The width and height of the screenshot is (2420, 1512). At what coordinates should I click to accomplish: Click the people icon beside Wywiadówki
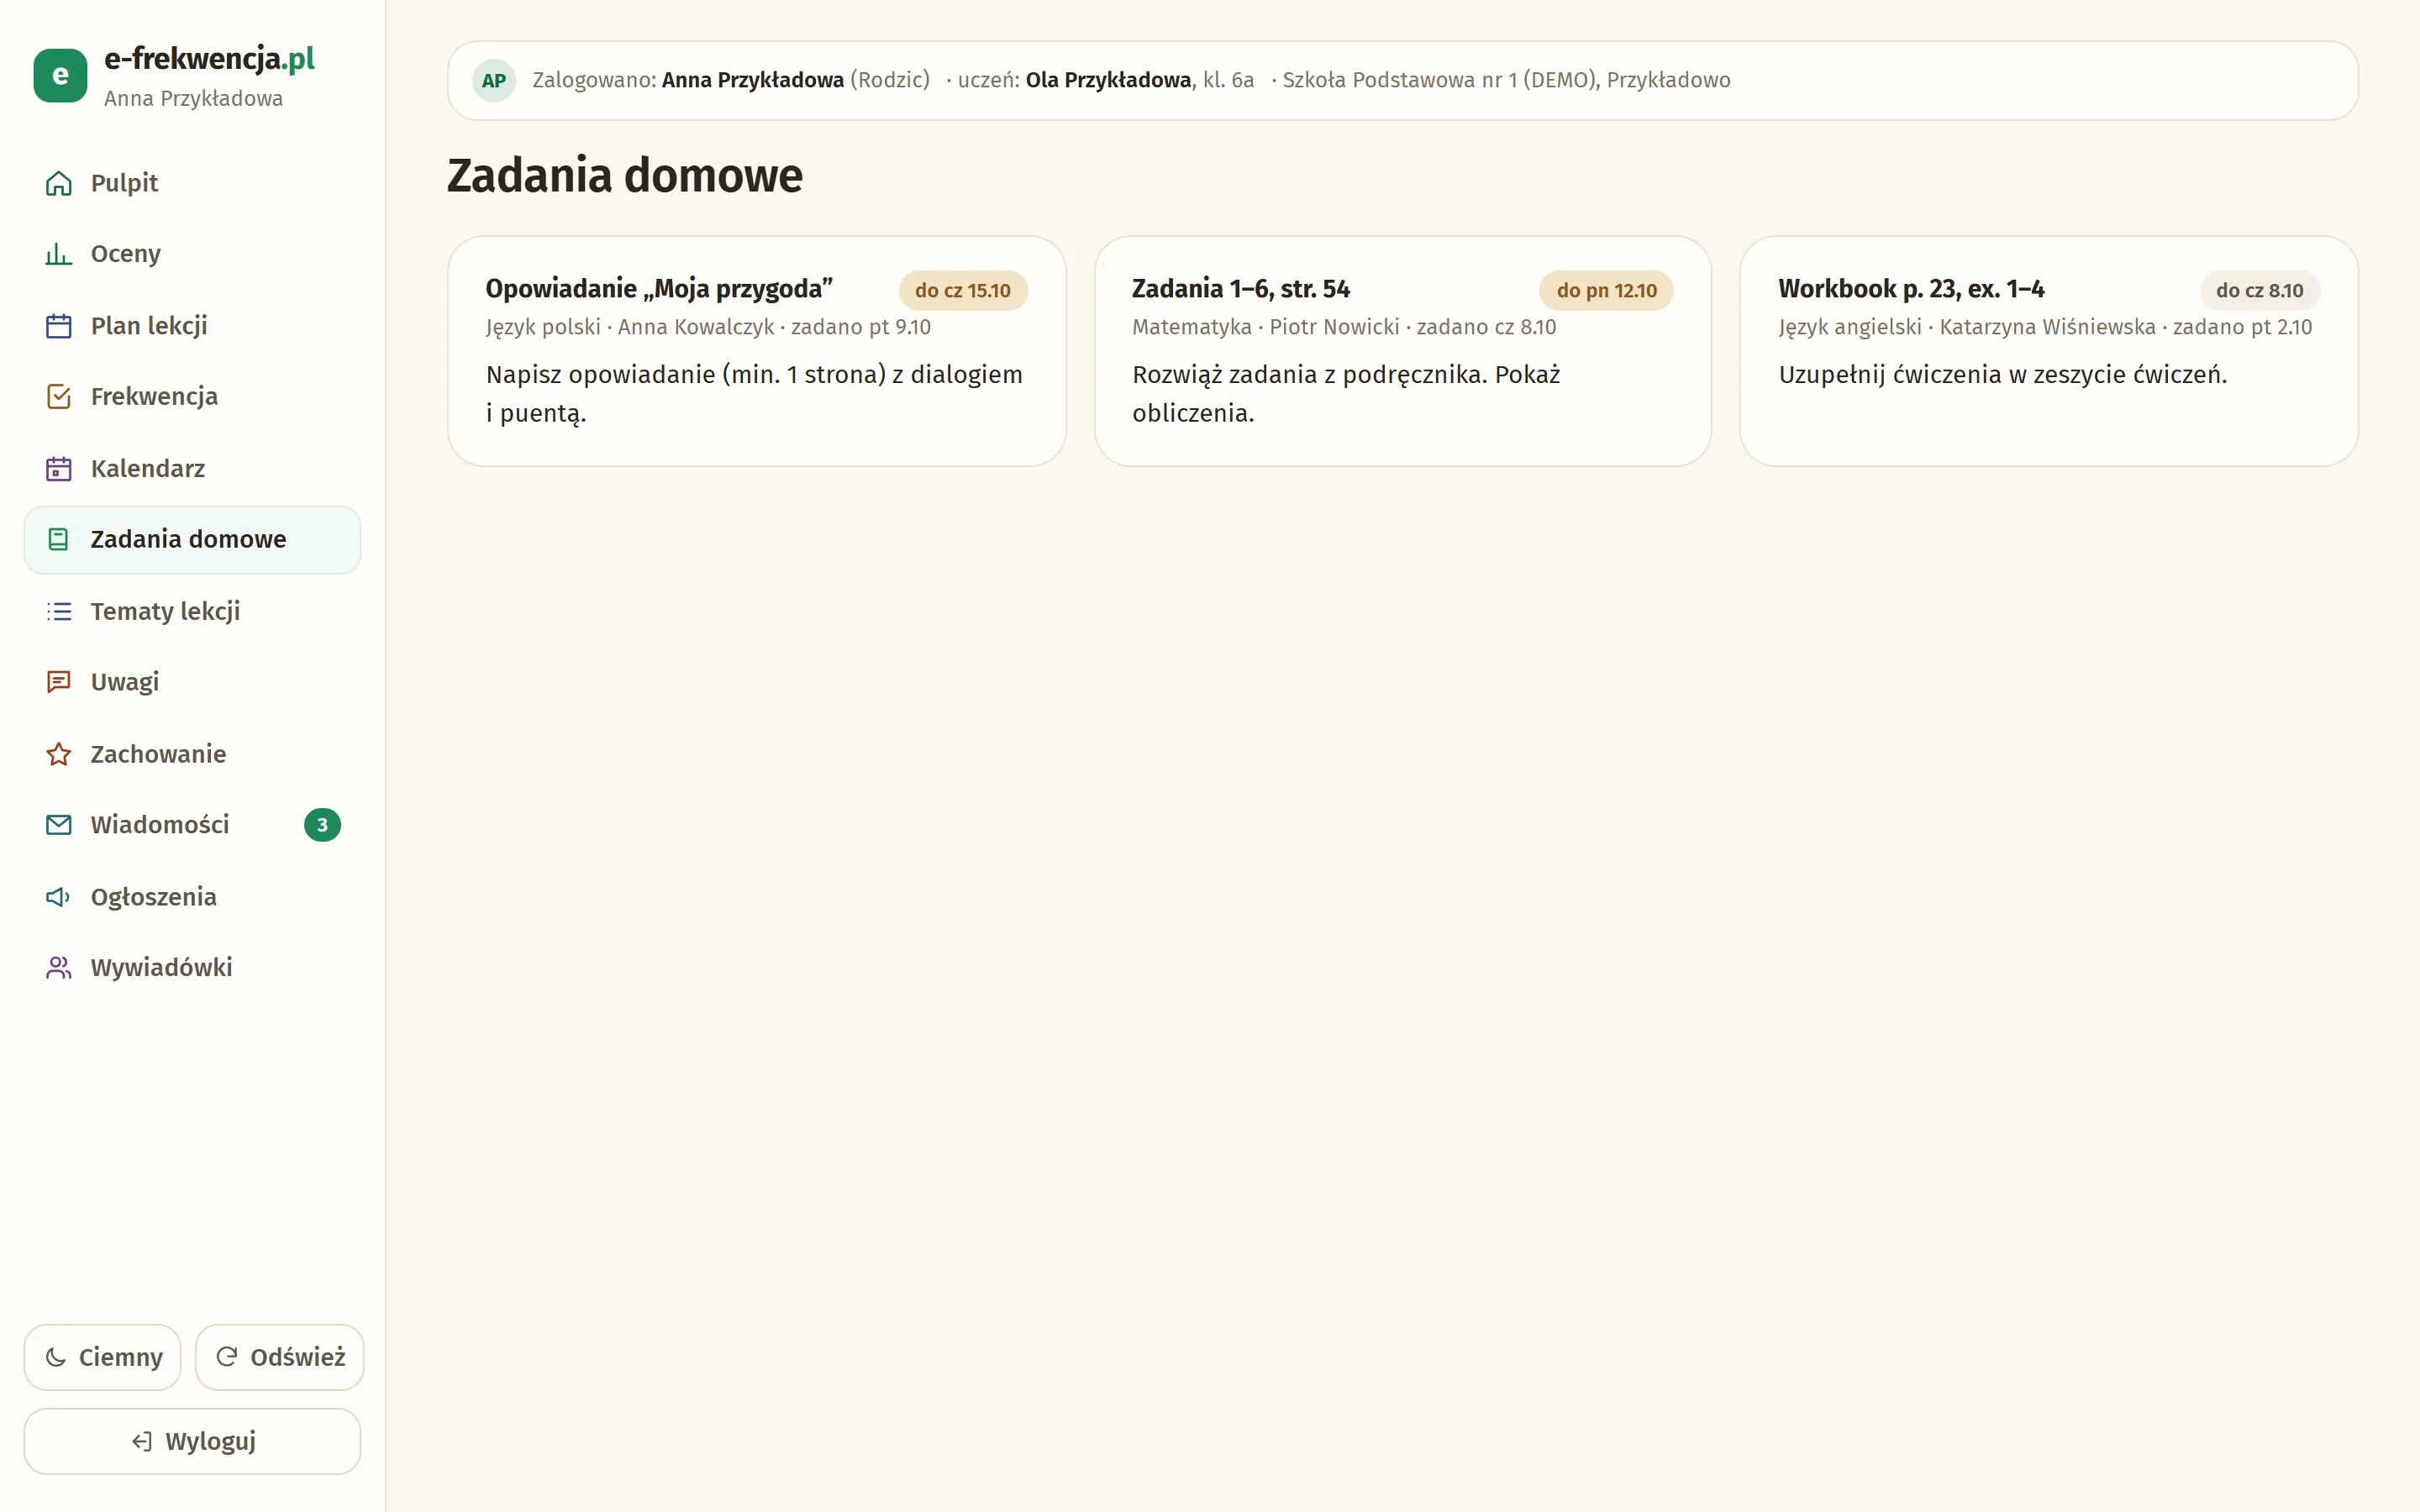[x=59, y=968]
